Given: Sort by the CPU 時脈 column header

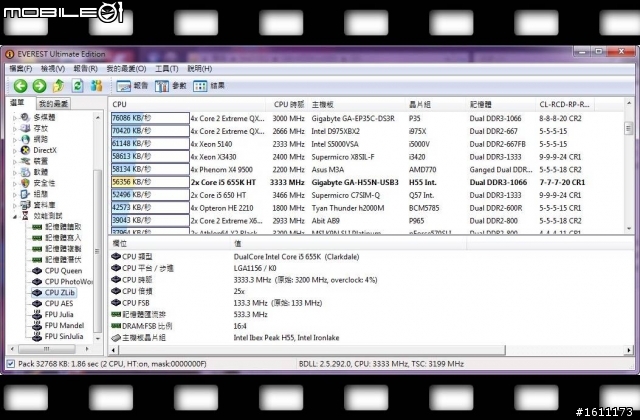Looking at the screenshot, I should 288,104.
